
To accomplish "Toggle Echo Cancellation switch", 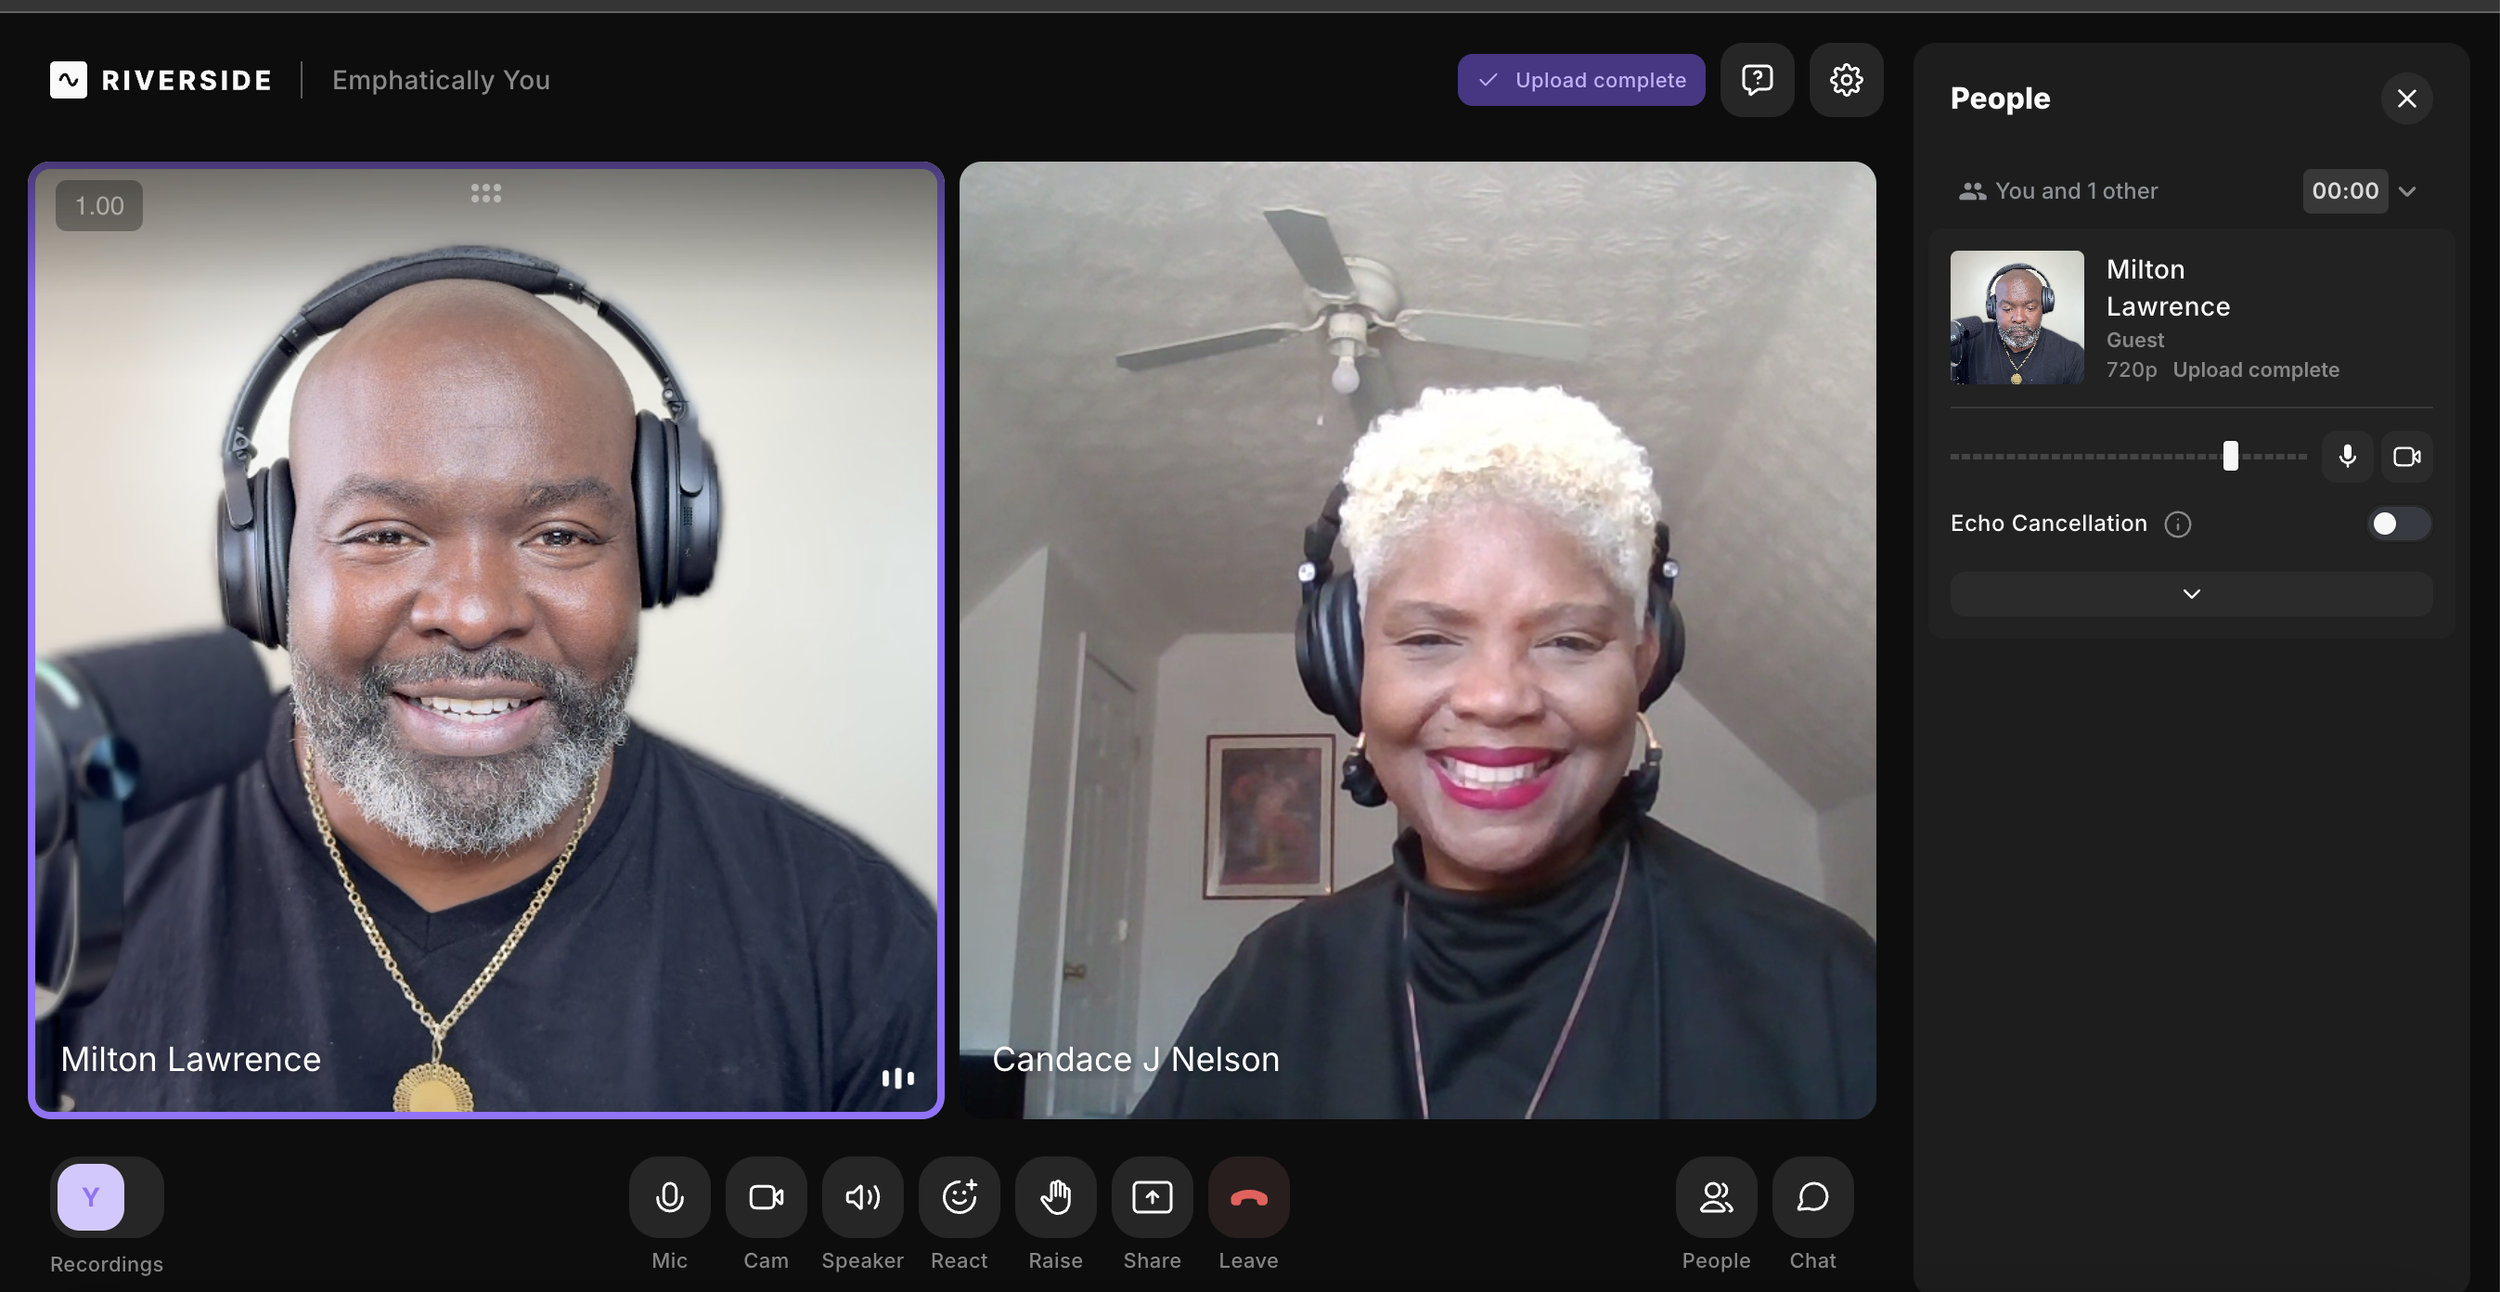I will point(2398,524).
